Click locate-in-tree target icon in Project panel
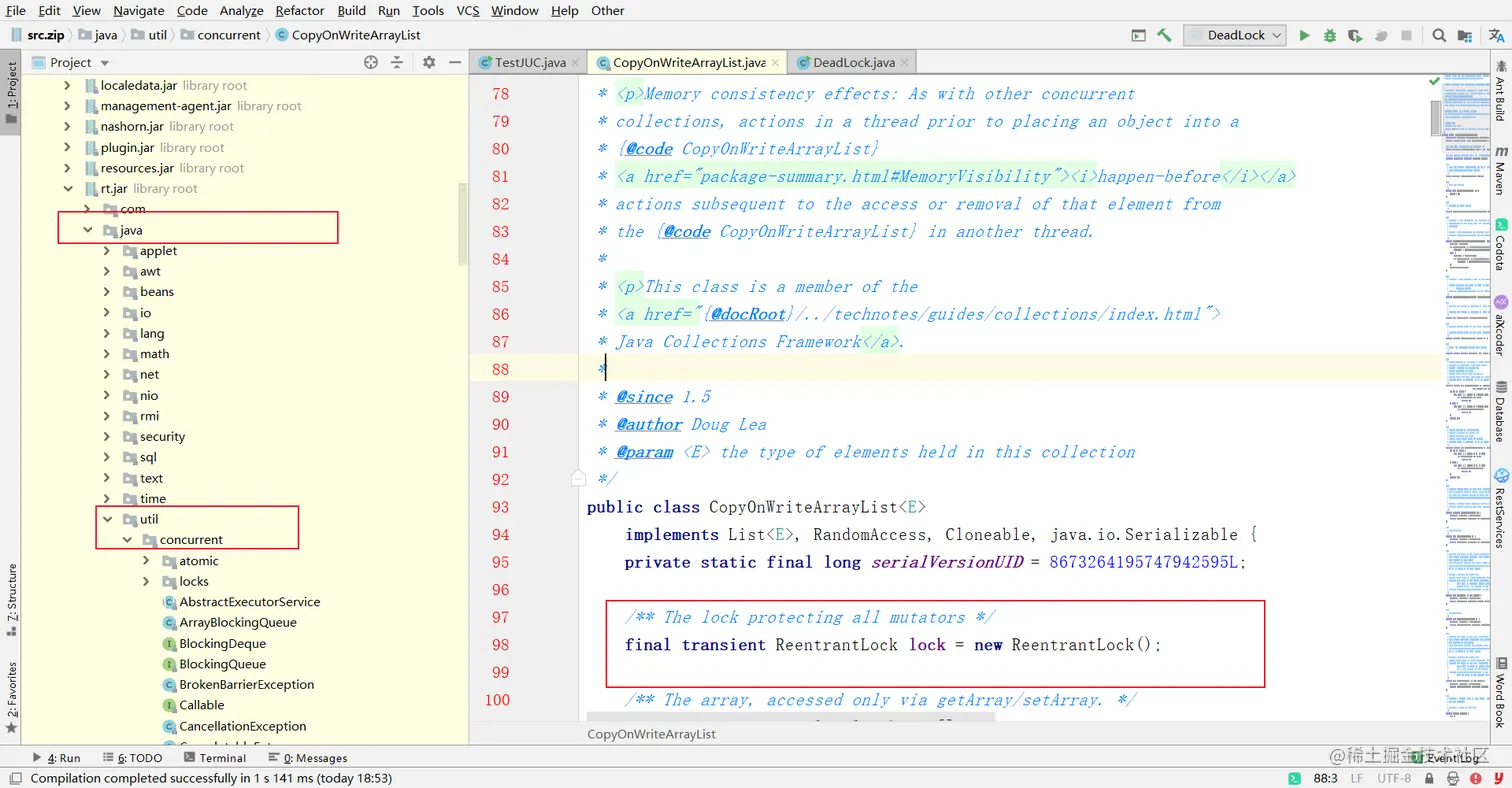Screen dimensions: 1512x788 tap(371, 62)
